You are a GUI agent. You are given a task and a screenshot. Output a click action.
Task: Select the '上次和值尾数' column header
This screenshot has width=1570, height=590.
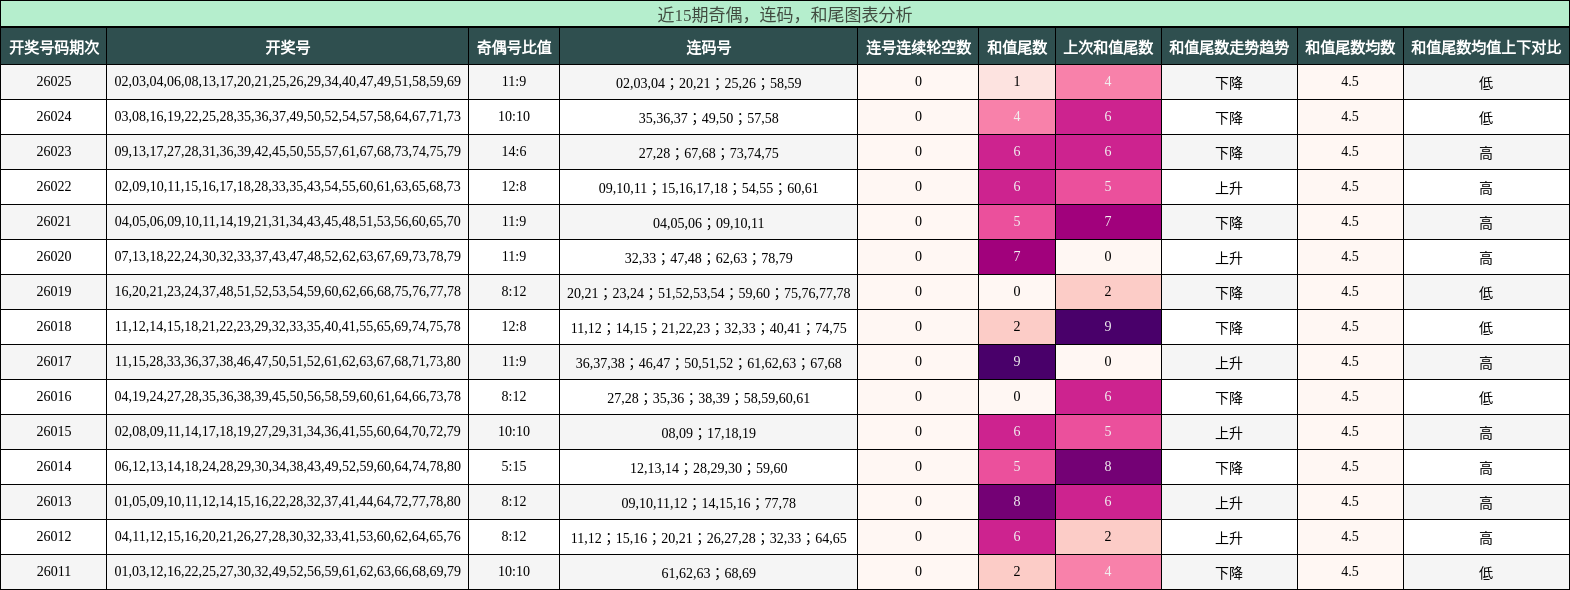pyautogui.click(x=1108, y=47)
